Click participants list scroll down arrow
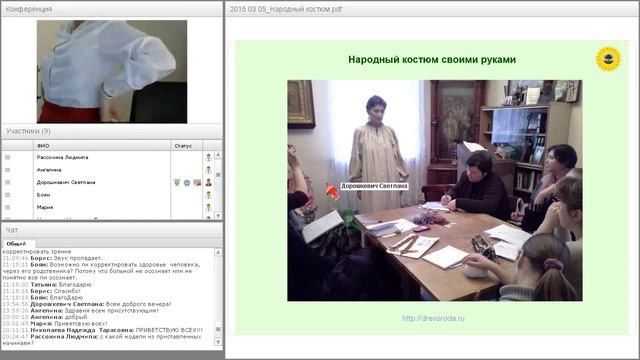 [218, 216]
